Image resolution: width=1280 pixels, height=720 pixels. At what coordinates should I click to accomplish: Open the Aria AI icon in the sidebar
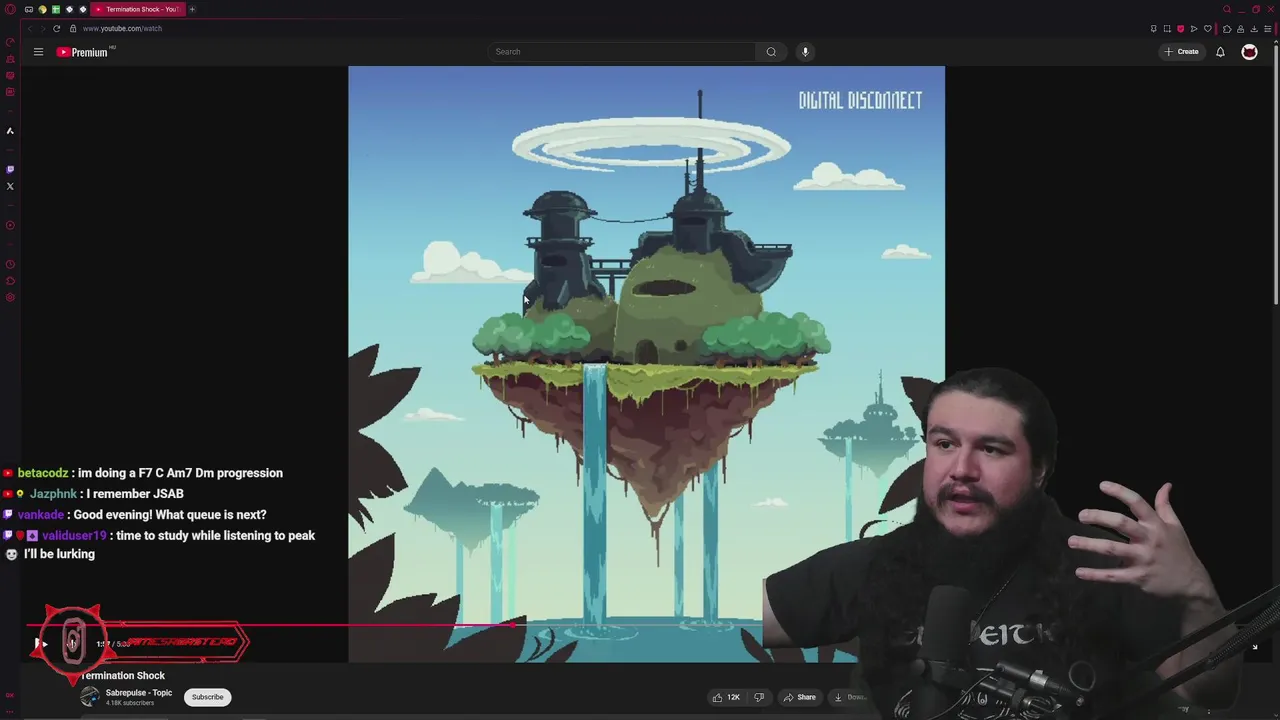click(x=10, y=131)
